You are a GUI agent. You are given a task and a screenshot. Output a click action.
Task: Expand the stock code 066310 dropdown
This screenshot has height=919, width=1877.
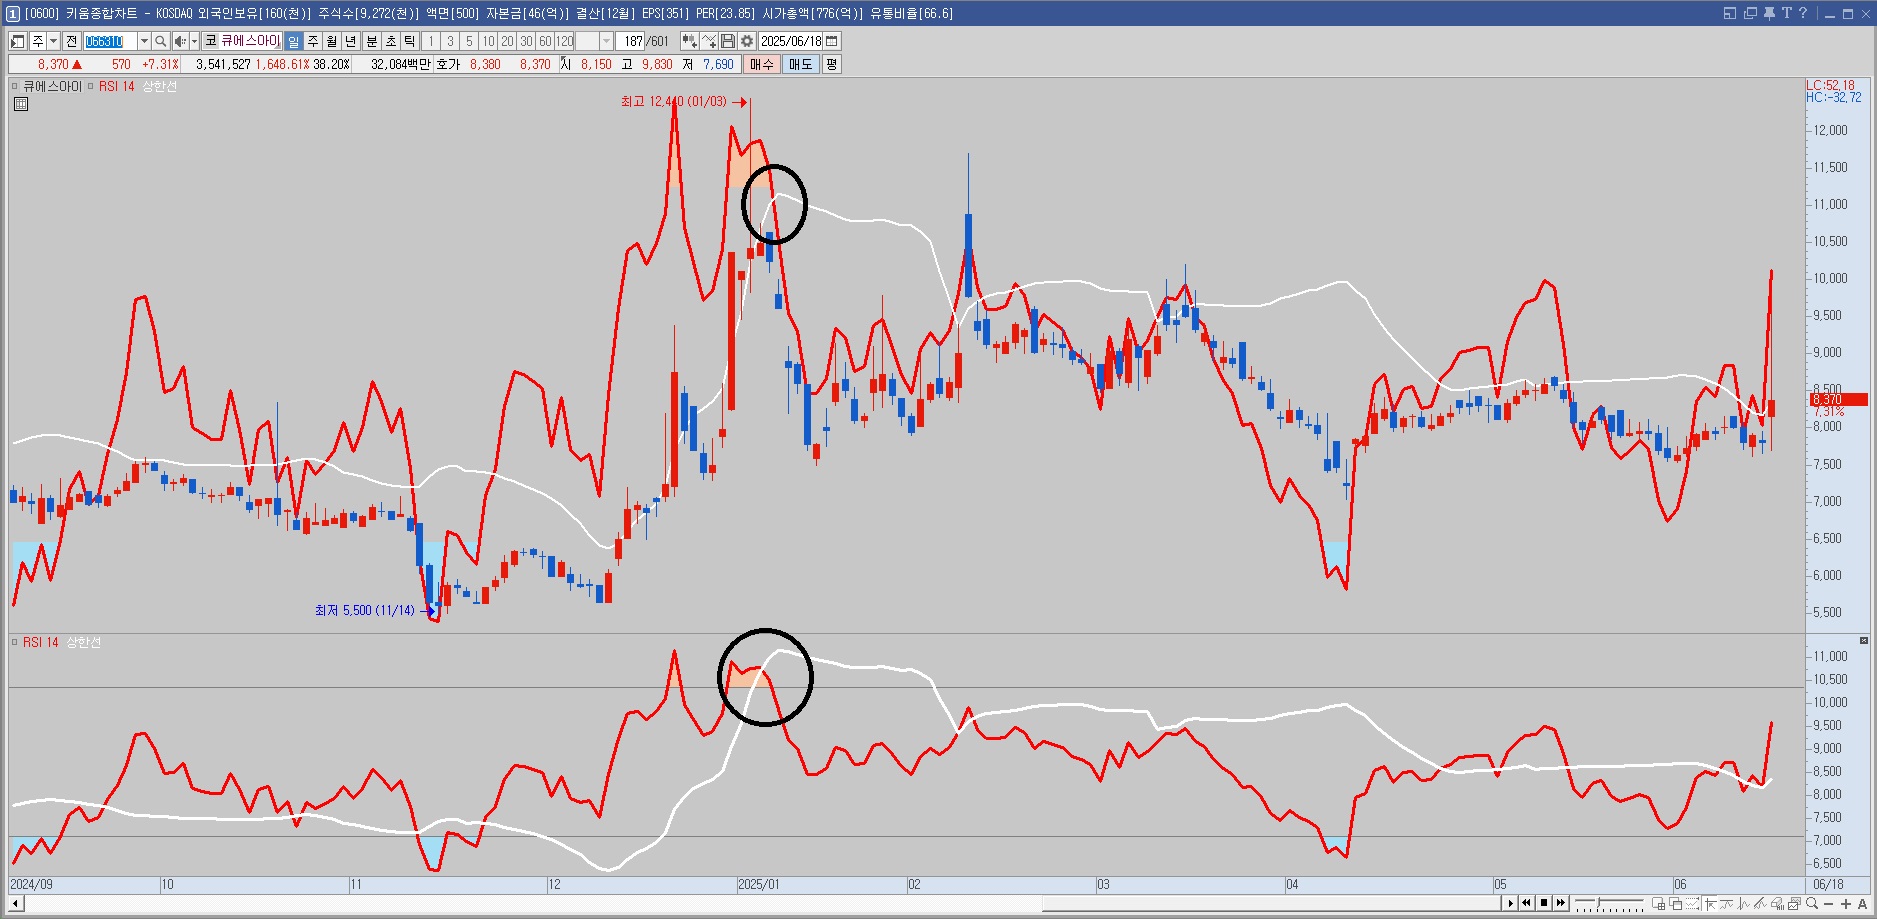pyautogui.click(x=144, y=41)
